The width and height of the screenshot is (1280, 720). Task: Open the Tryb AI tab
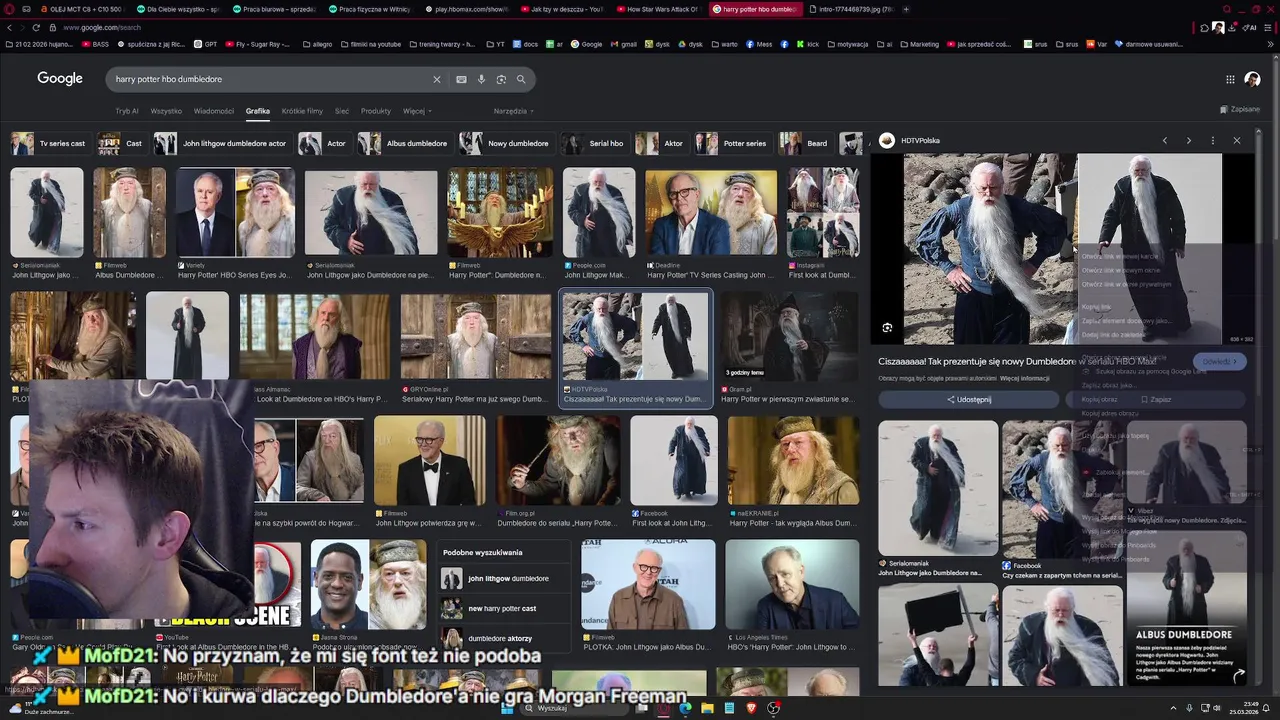tap(127, 111)
